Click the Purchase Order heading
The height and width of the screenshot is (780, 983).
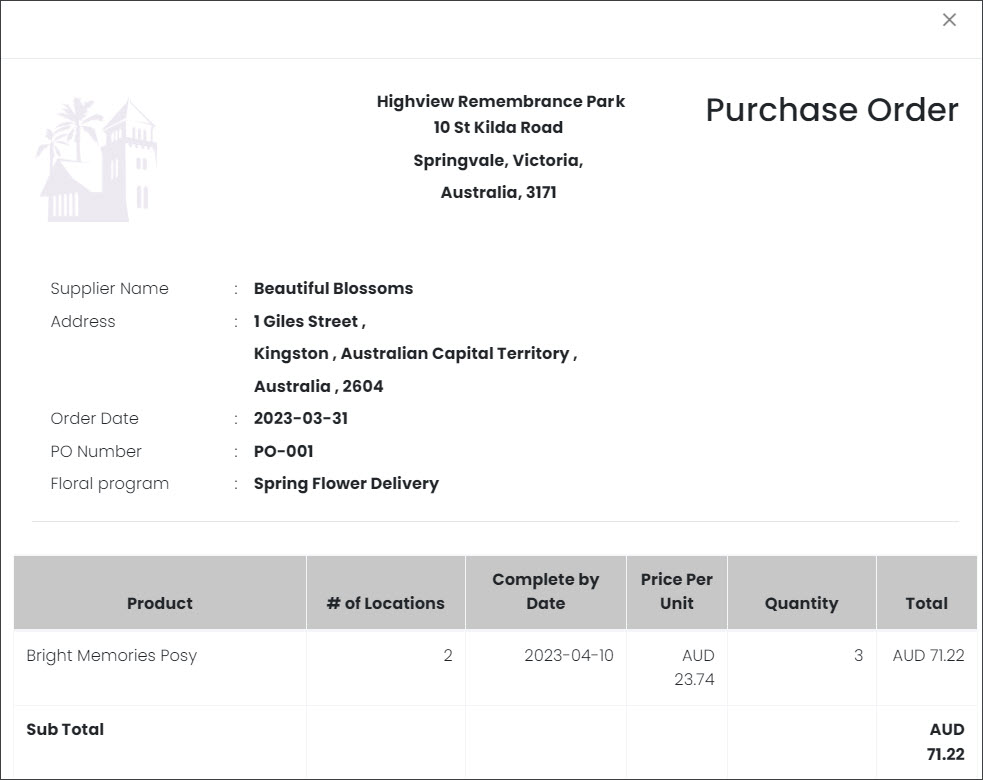pyautogui.click(x=832, y=110)
